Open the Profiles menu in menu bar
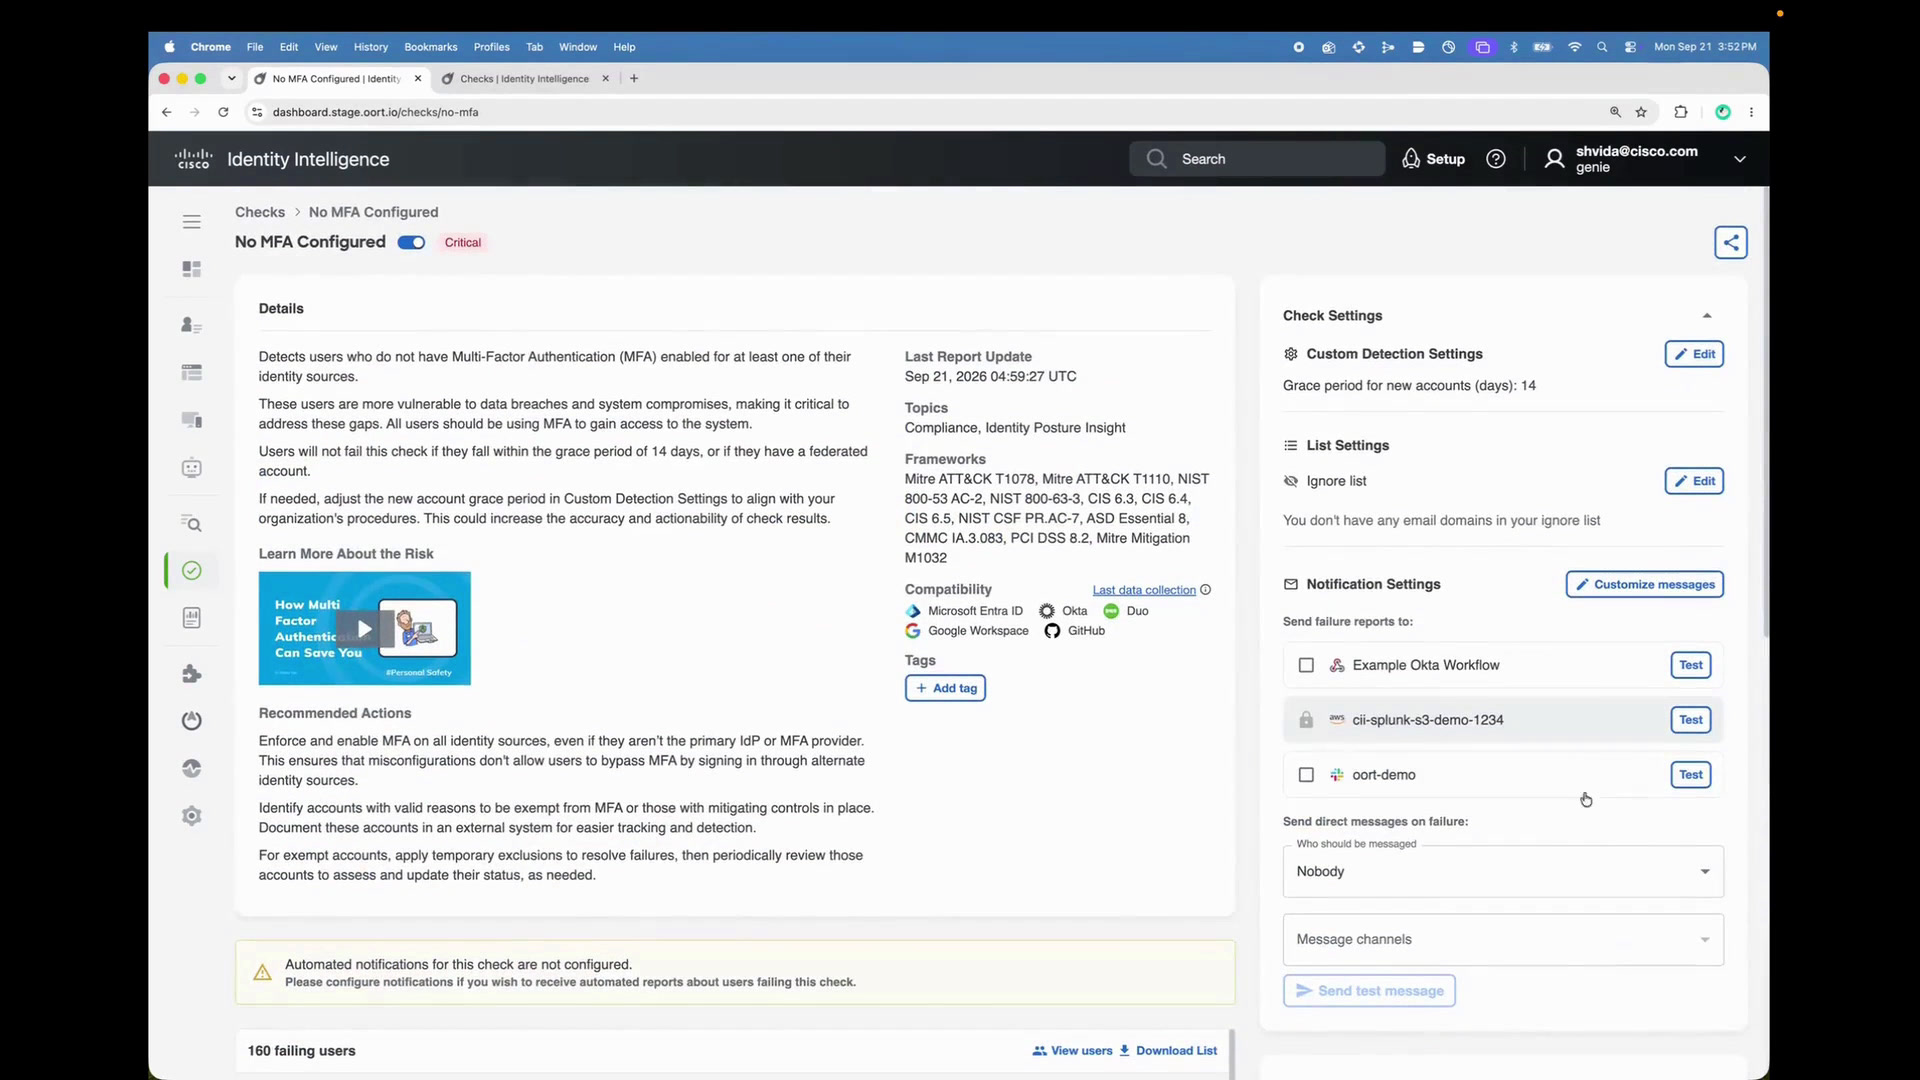Viewport: 1920px width, 1080px height. pos(491,47)
